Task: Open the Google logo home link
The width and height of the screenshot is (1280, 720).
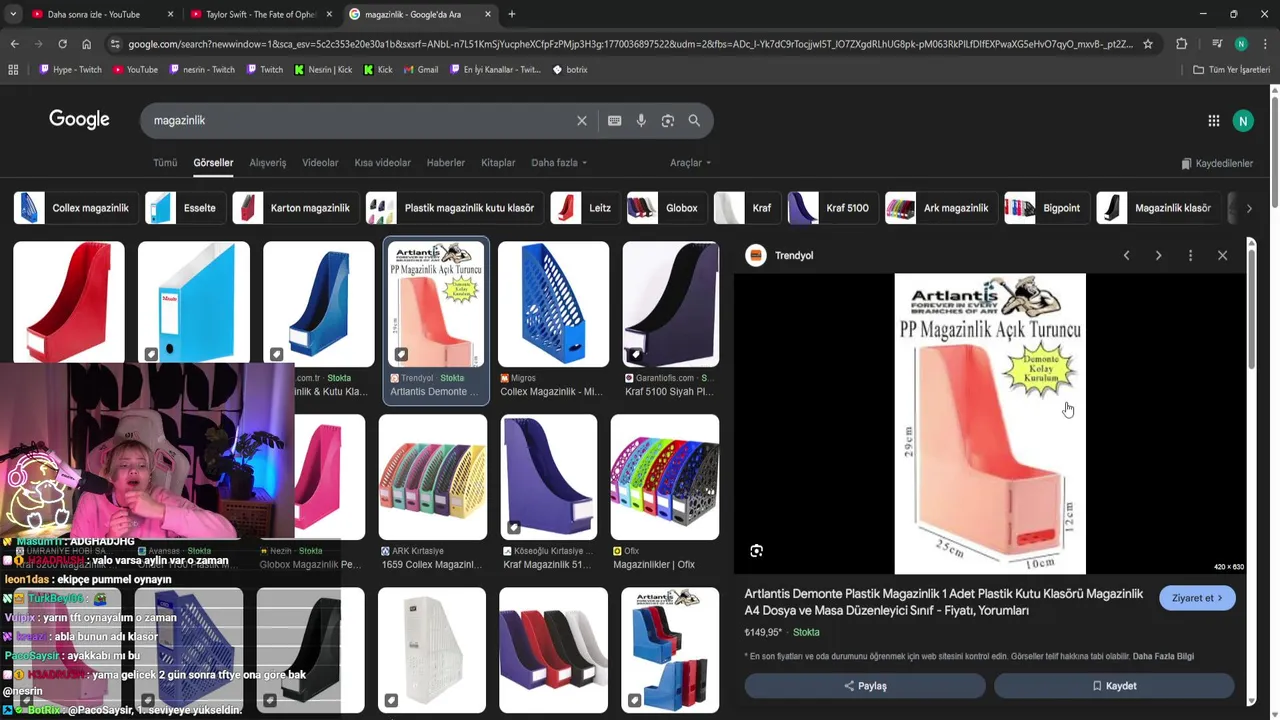Action: 79,120
